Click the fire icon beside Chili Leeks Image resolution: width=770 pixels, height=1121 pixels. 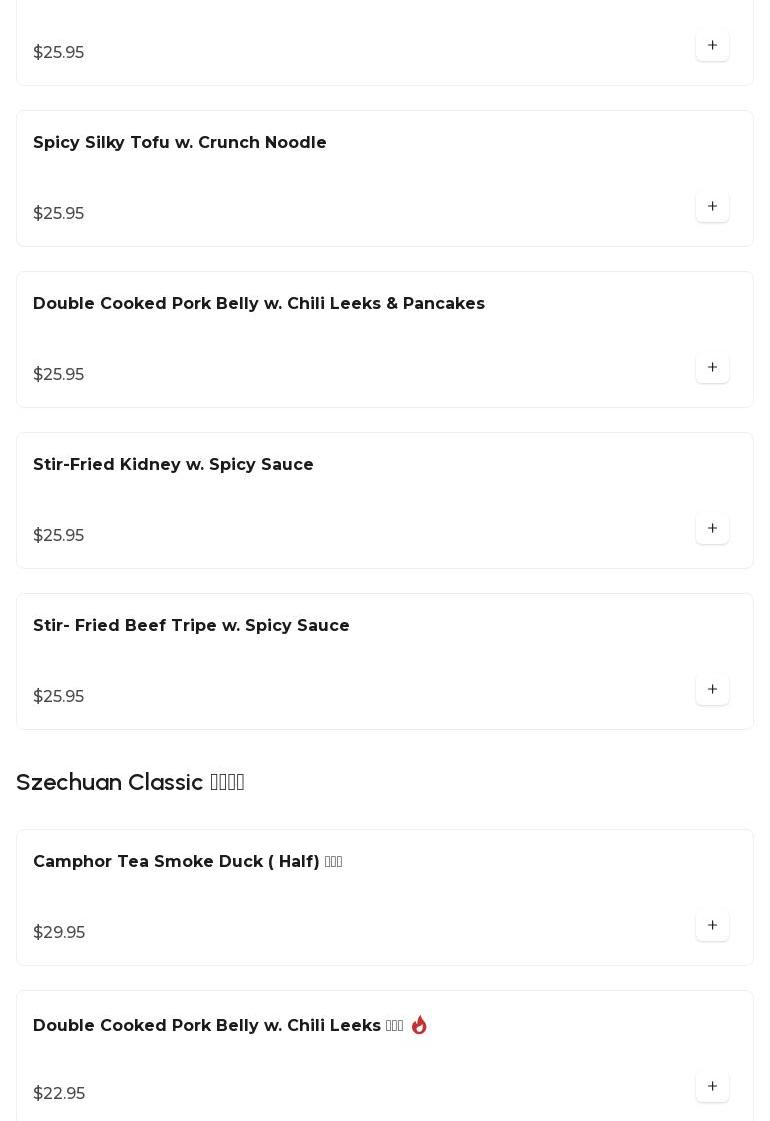[419, 1024]
